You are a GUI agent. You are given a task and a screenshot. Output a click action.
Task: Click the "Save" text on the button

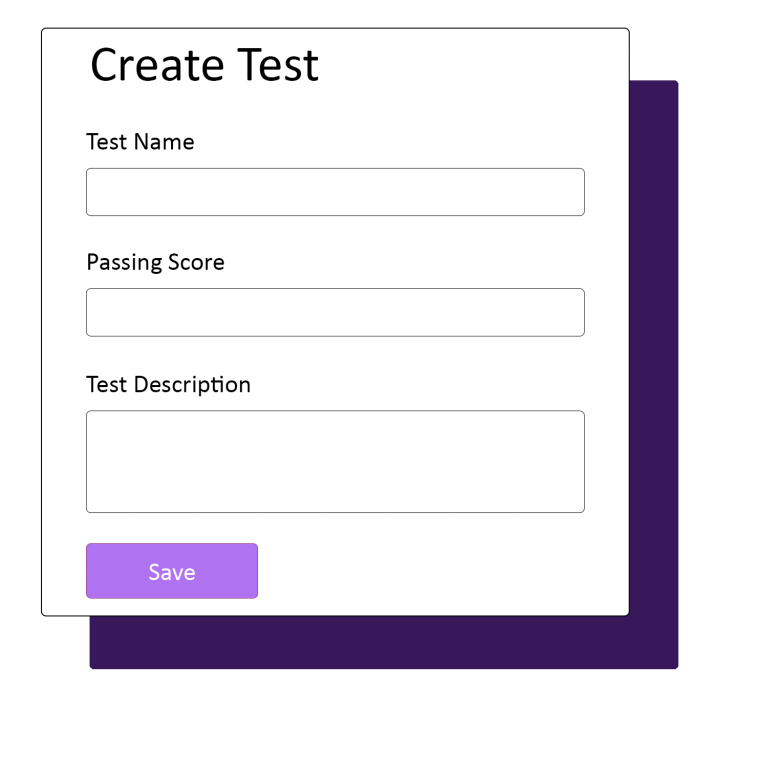172,572
